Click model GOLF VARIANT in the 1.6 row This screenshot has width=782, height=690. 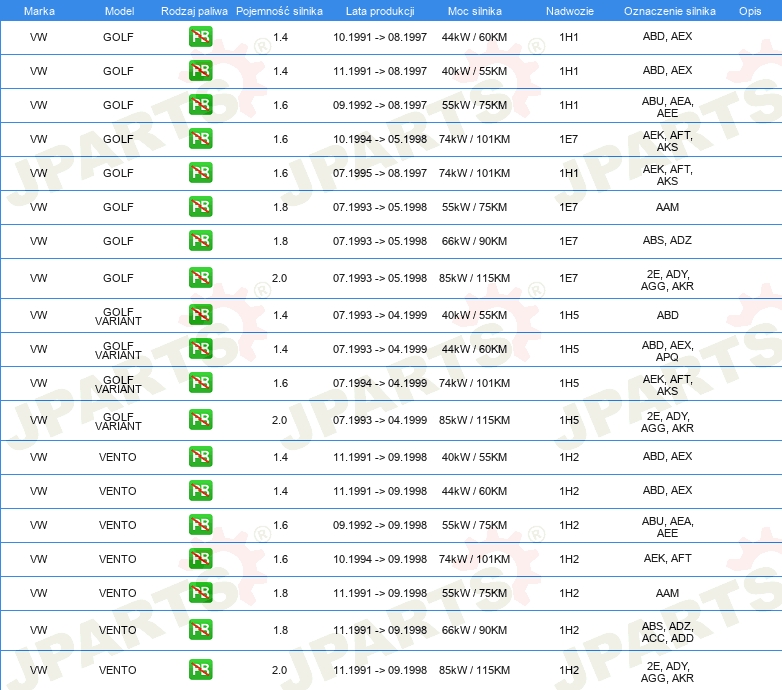pos(118,384)
